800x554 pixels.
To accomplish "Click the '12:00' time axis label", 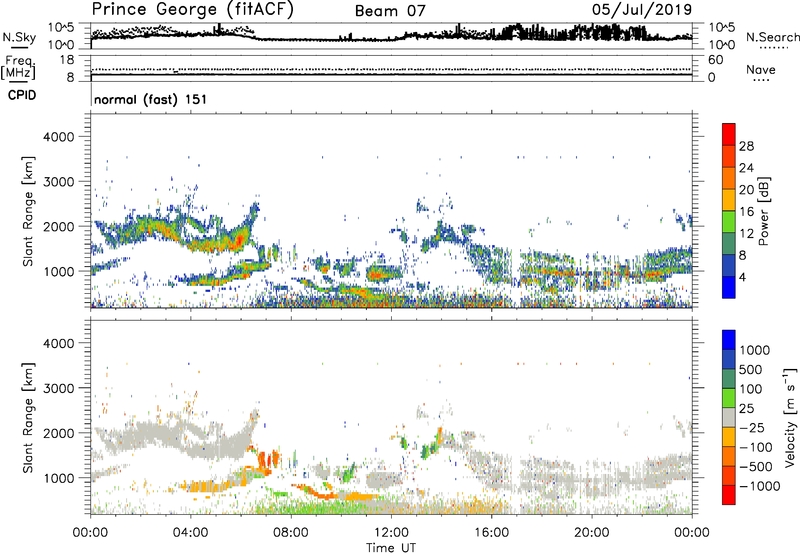I will [x=391, y=533].
